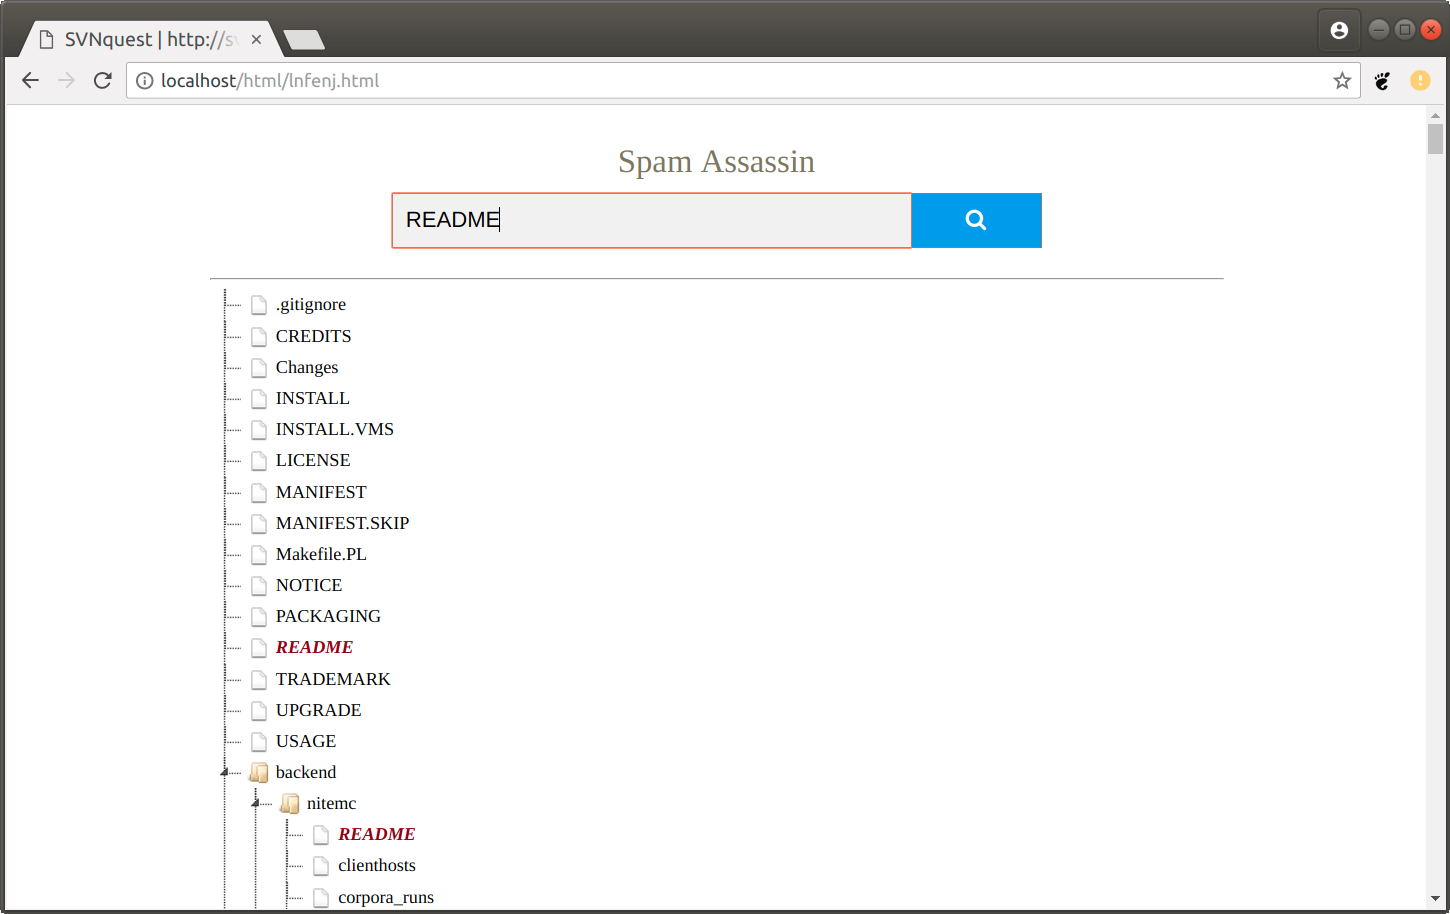Open the USAGE file

click(306, 741)
